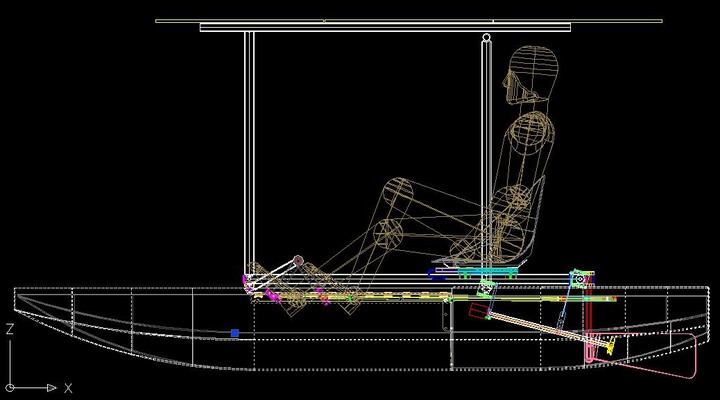The width and height of the screenshot is (720, 400).
Task: Select the red rectangle at shaft's upper end
Action: (x=478, y=312)
